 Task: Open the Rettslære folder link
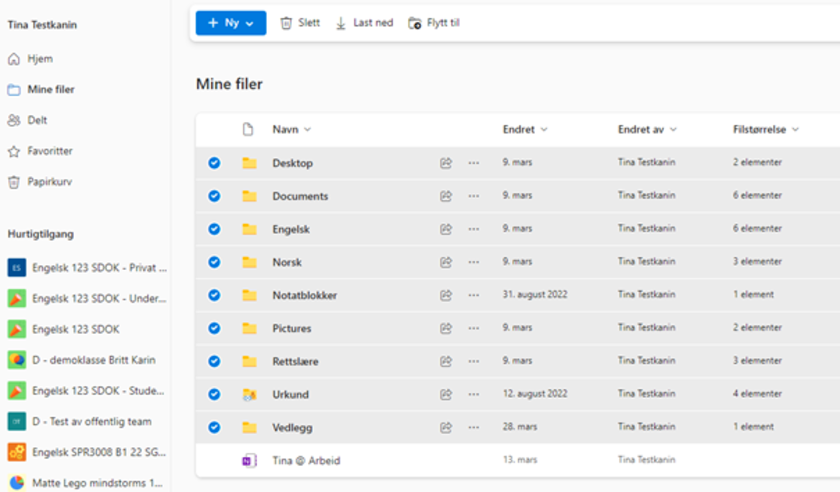point(296,362)
